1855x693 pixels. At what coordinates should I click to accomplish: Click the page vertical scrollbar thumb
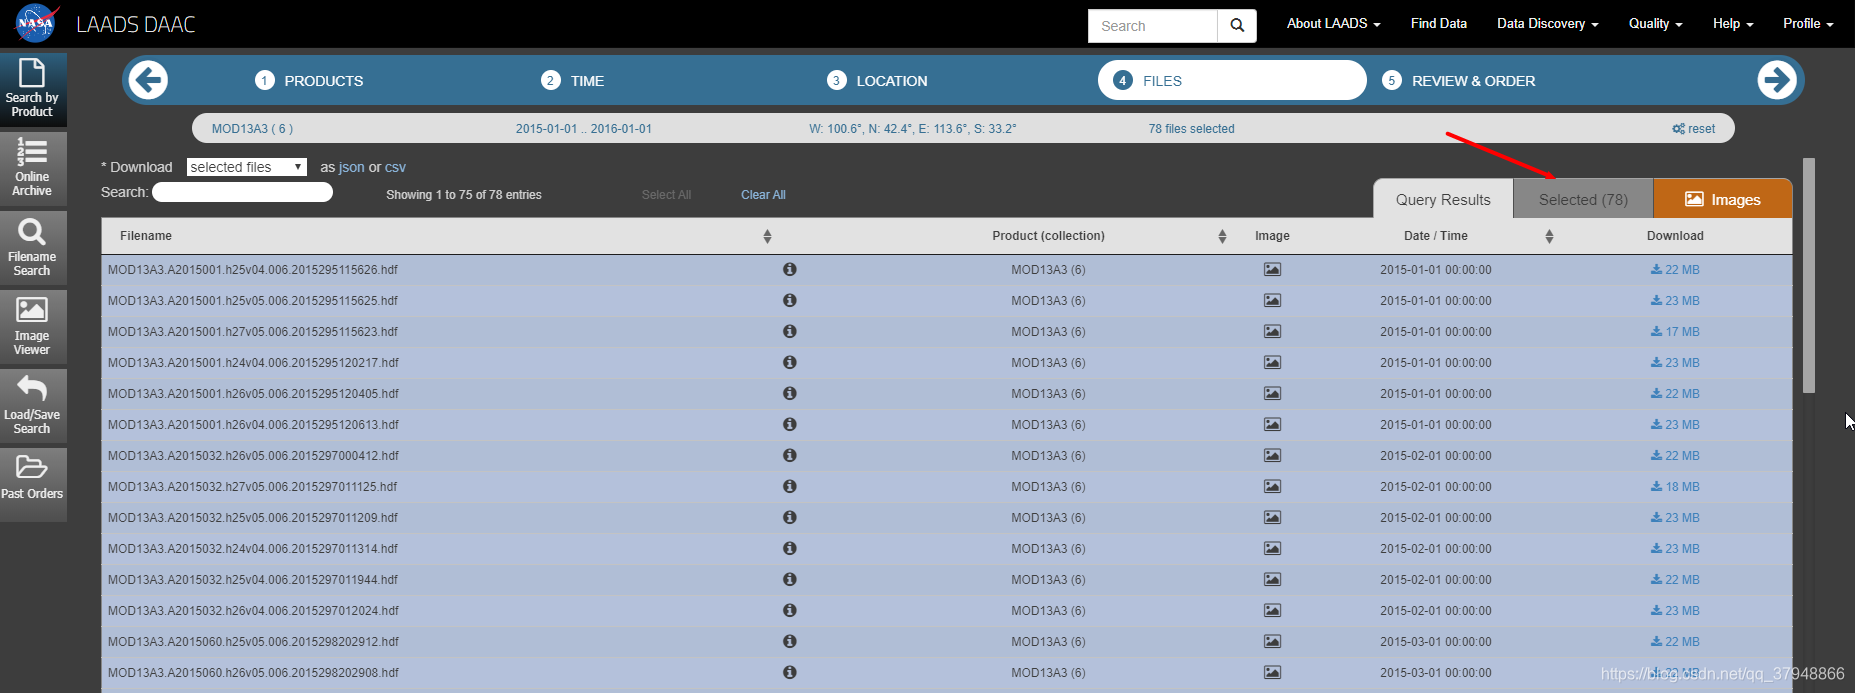click(x=1808, y=275)
